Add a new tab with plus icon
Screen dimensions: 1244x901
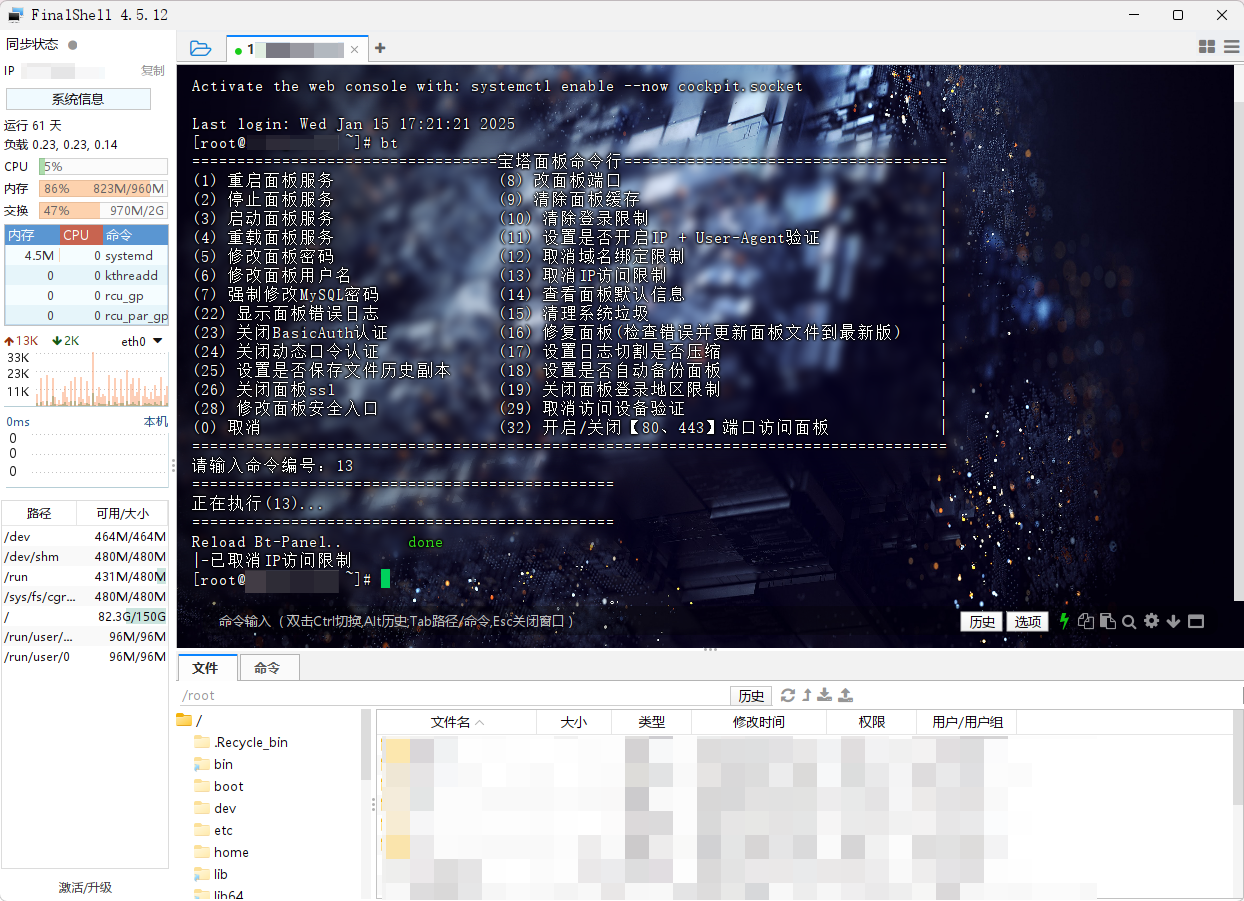click(380, 48)
